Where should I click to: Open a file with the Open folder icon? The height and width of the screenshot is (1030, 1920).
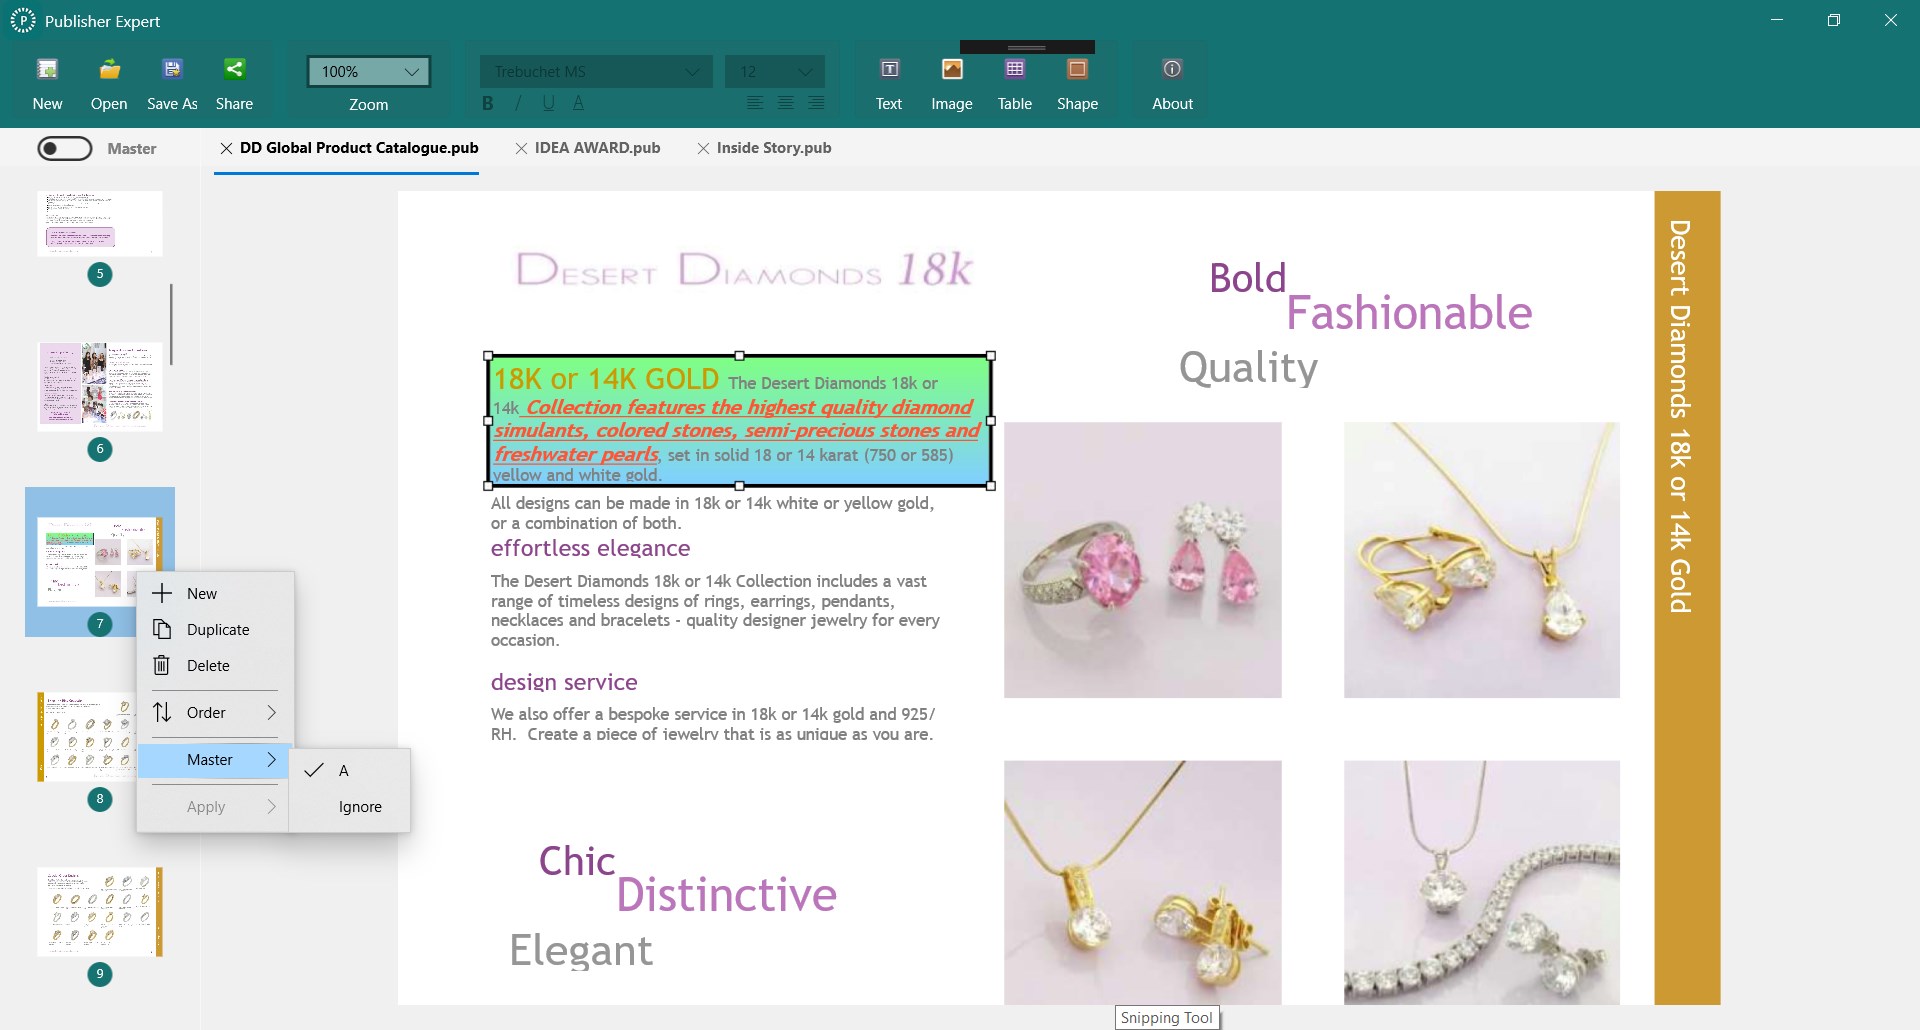(109, 69)
